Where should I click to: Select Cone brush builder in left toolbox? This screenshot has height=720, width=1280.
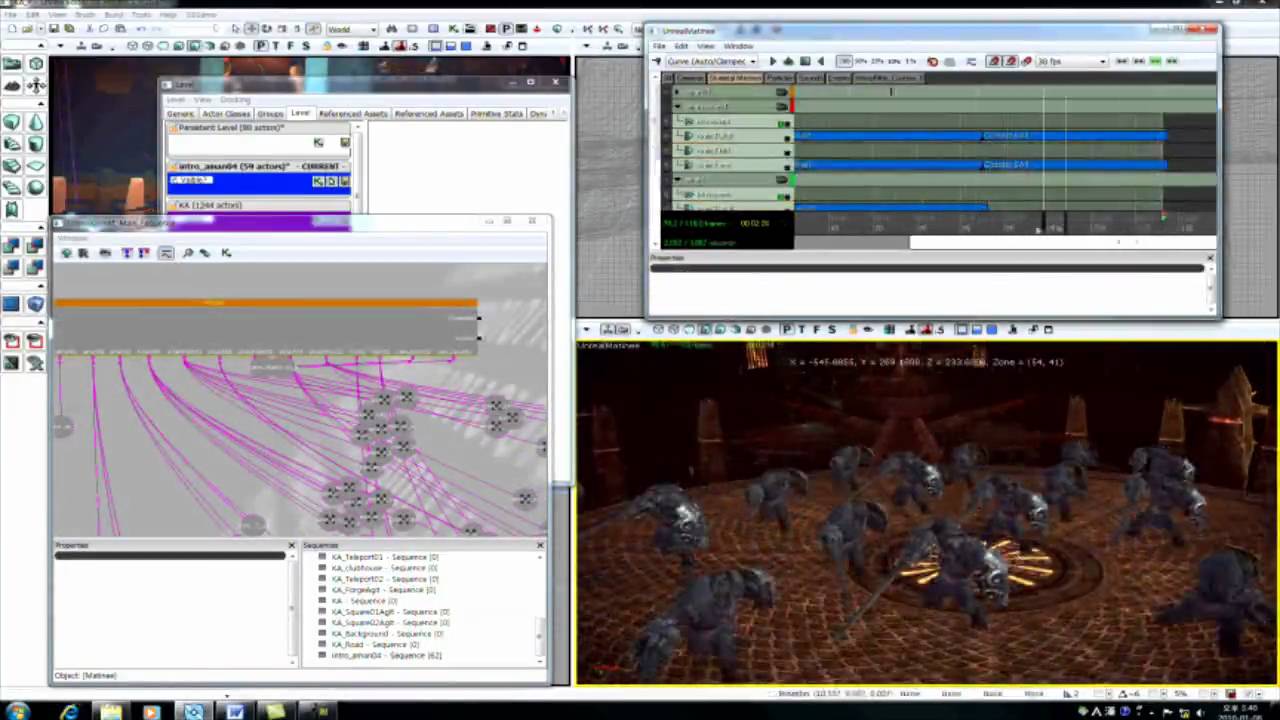pyautogui.click(x=35, y=123)
